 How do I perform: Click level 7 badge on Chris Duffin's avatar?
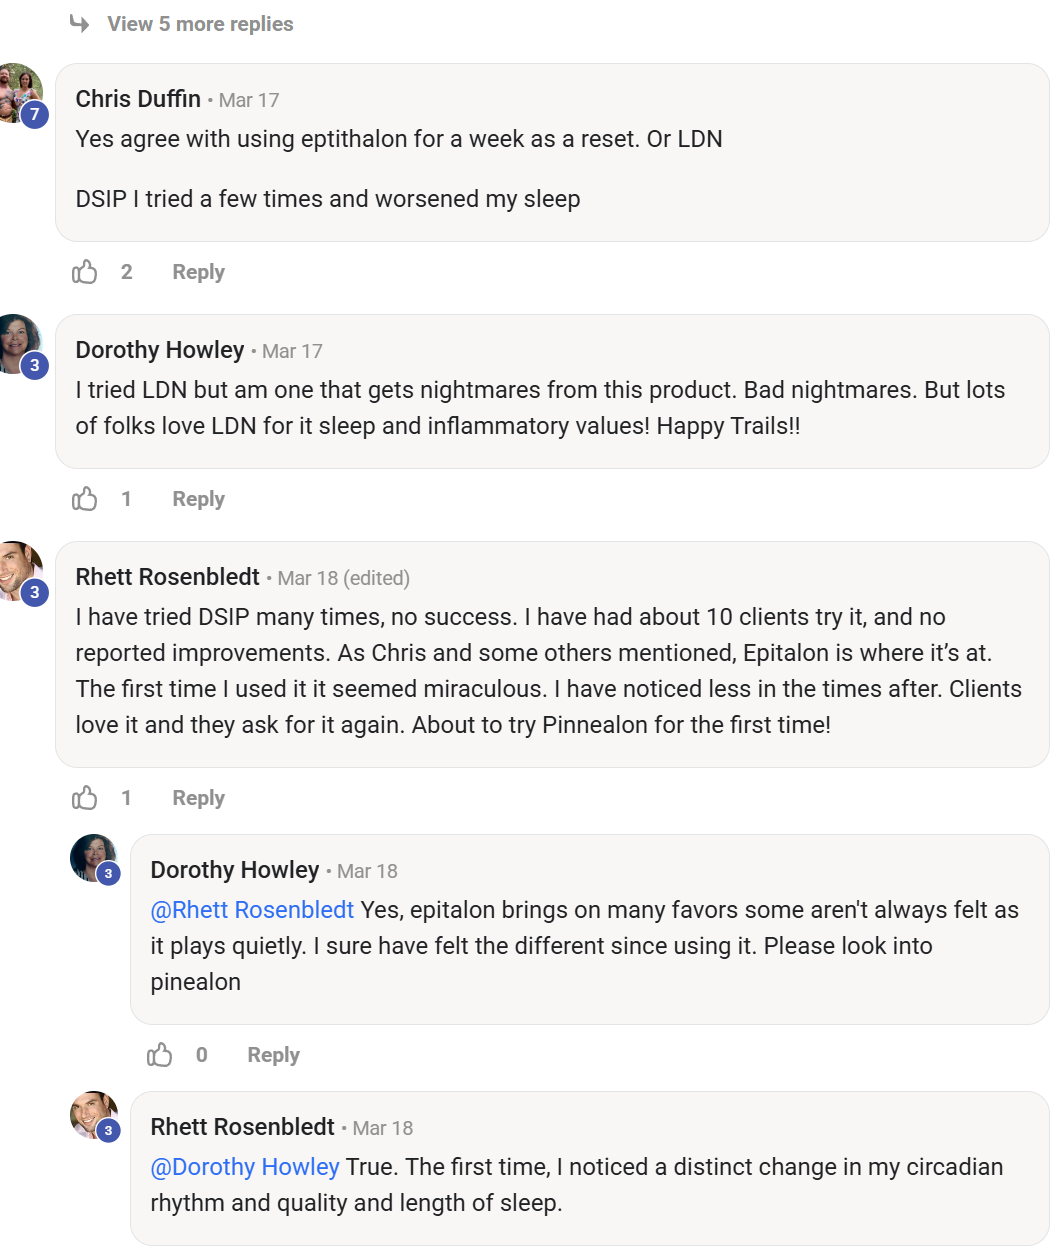35,114
